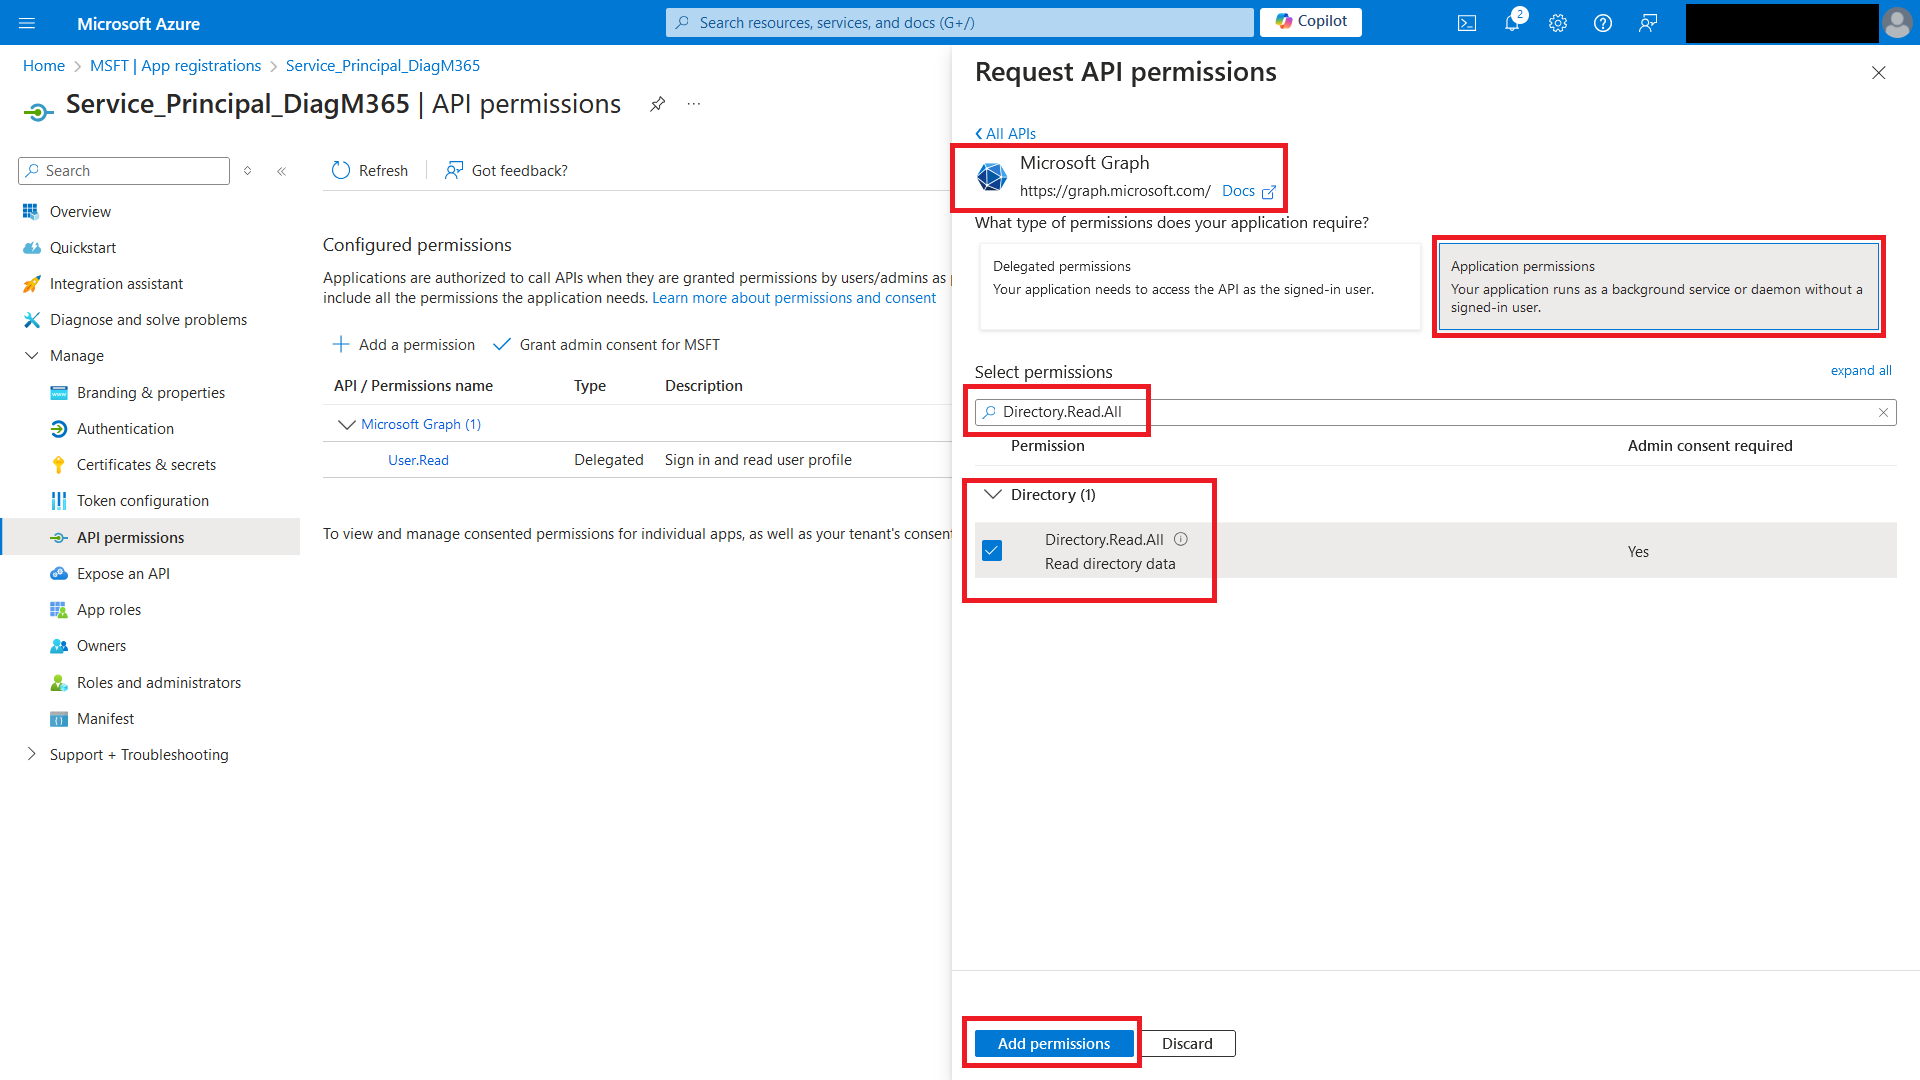Collapse the left sidebar menu
This screenshot has width=1920, height=1080.
tap(282, 171)
